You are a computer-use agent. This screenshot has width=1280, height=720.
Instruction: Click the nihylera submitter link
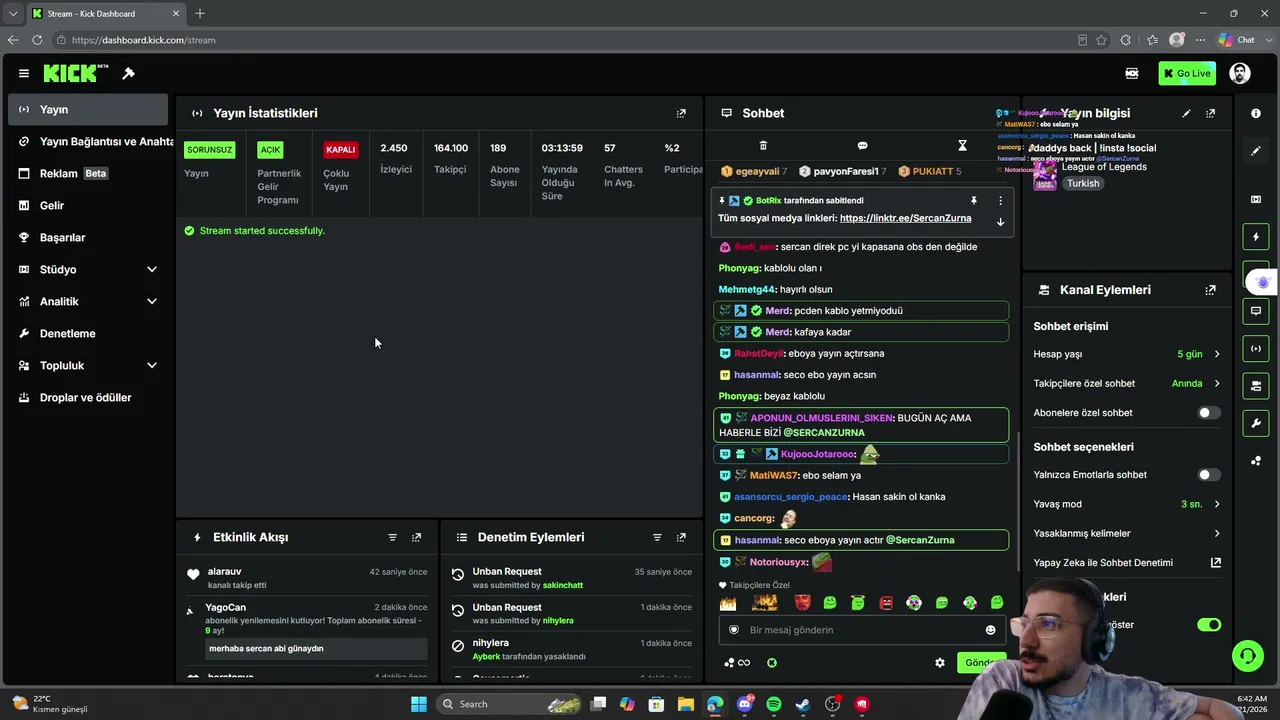(558, 620)
